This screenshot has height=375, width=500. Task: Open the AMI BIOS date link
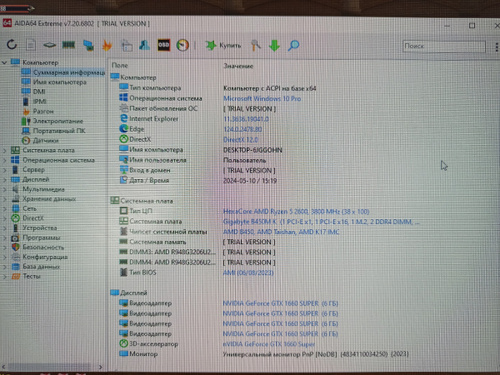pos(248,273)
